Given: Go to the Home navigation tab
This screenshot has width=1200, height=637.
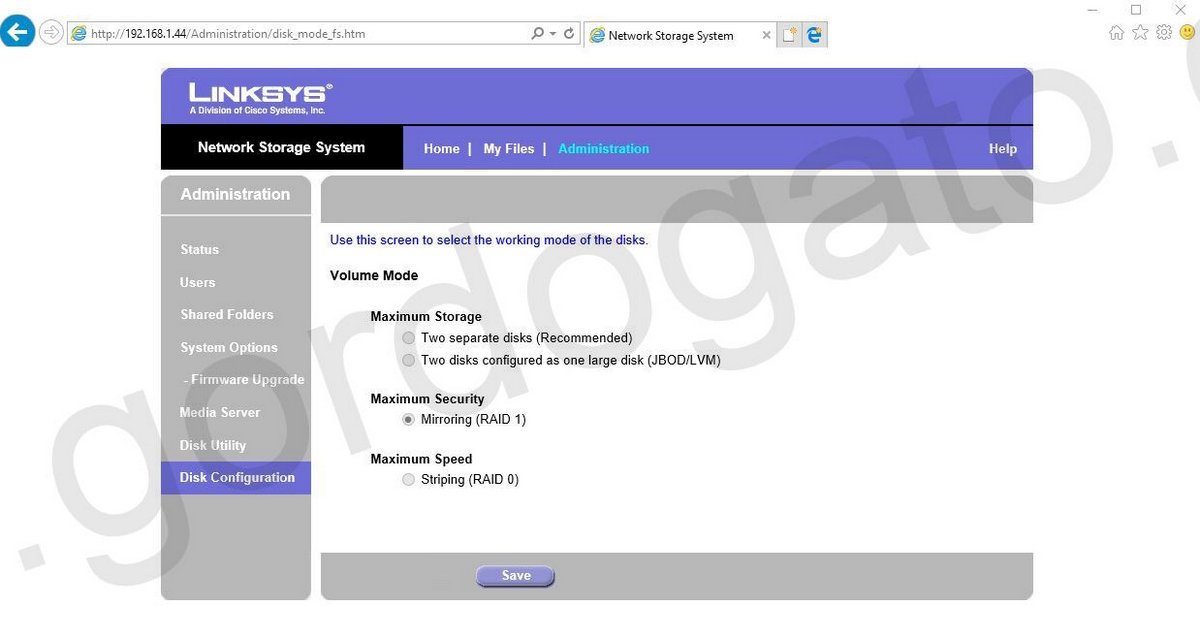Looking at the screenshot, I should 441,149.
